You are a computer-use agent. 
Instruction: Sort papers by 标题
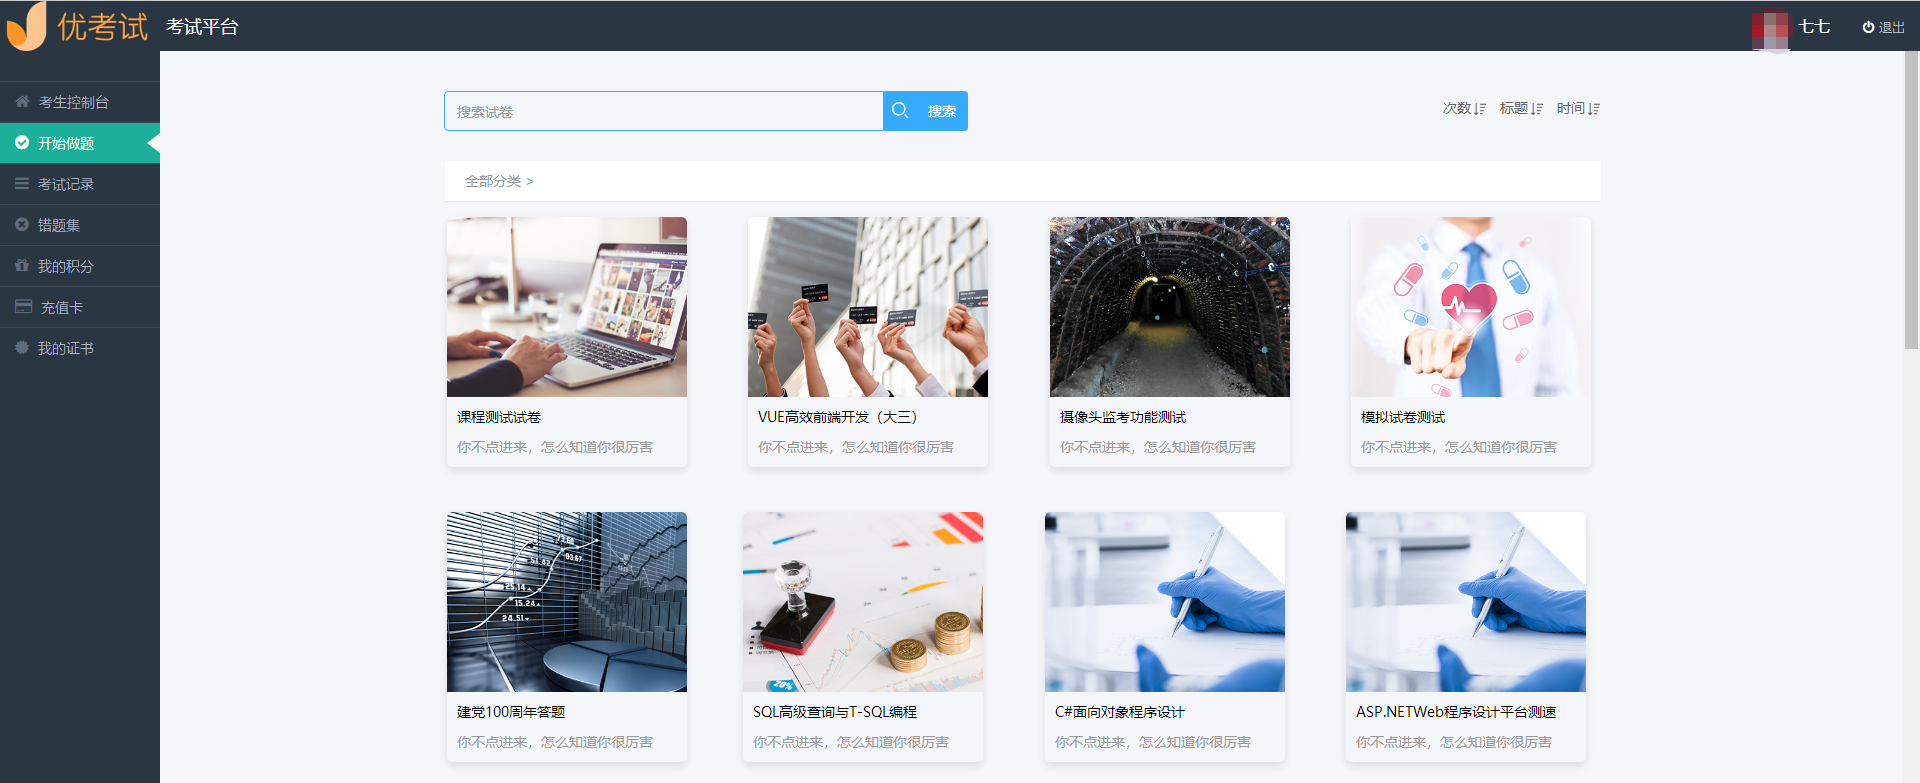[x=1521, y=108]
